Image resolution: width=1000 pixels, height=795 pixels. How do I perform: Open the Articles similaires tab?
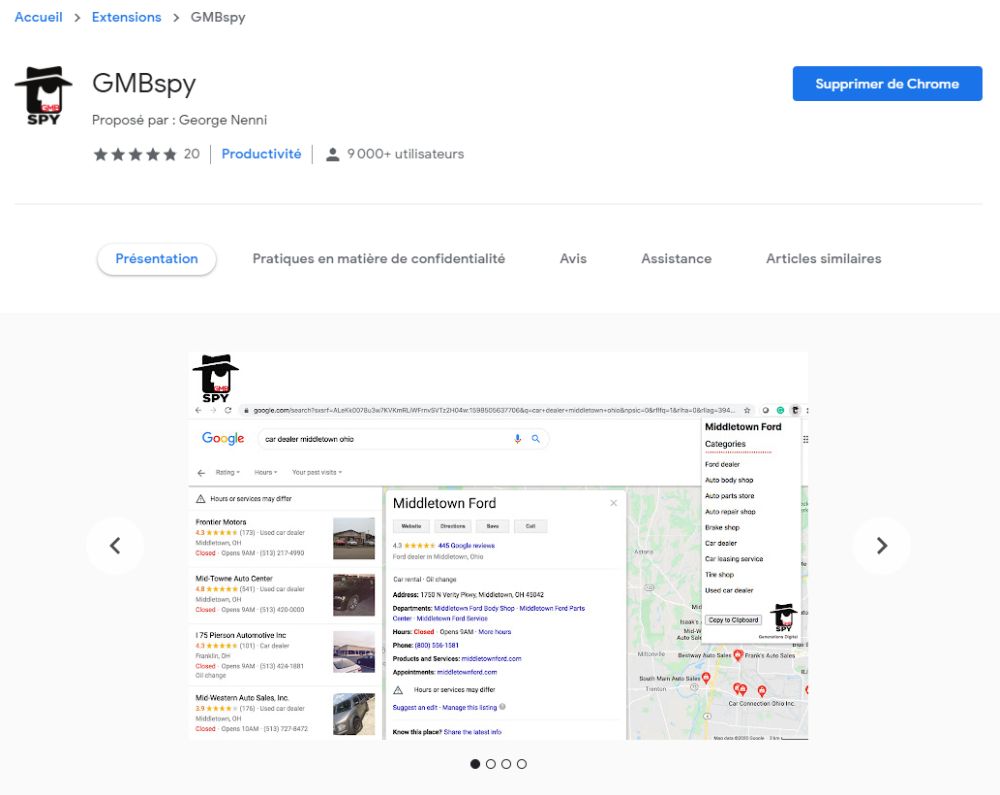point(823,259)
